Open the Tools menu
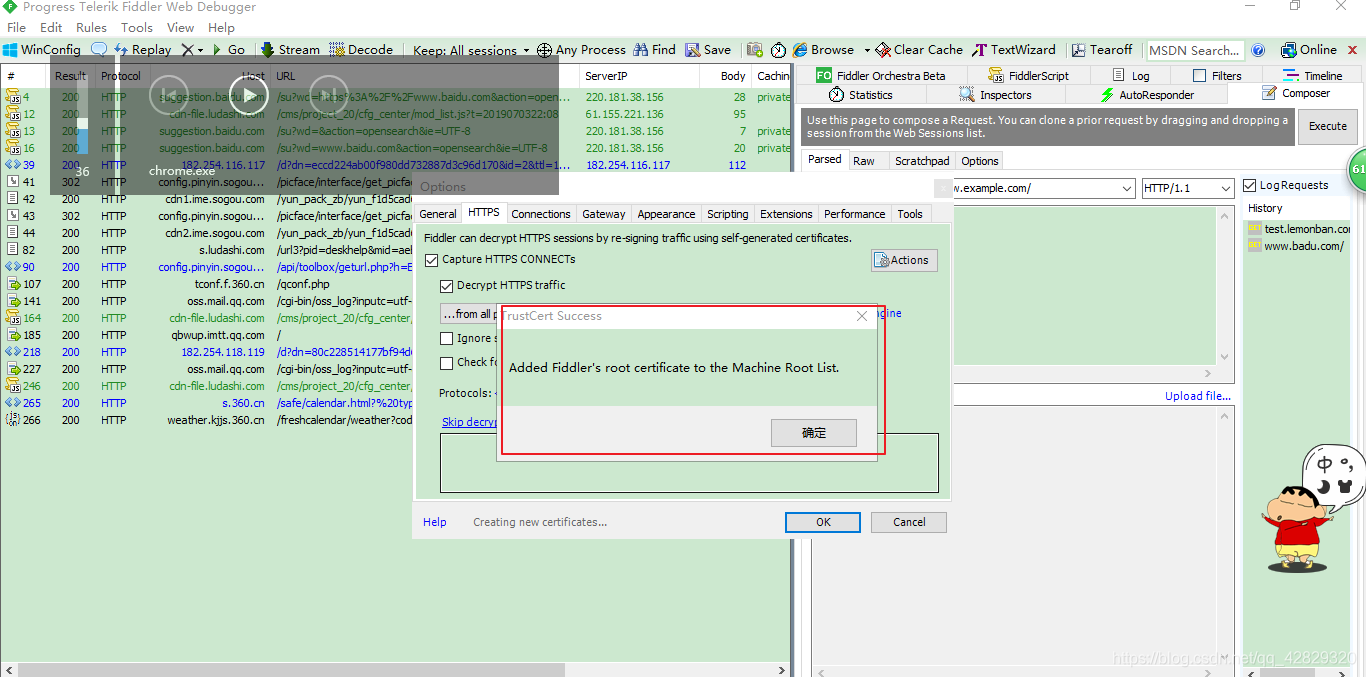The height and width of the screenshot is (677, 1366). click(137, 27)
